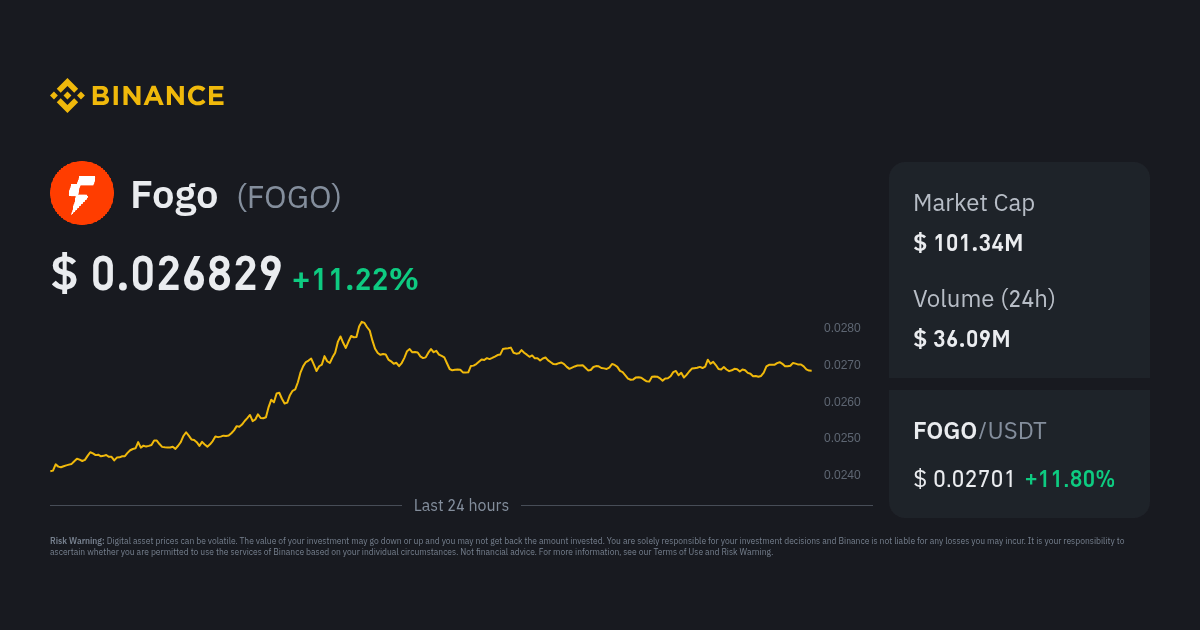Click the (FOGO) ticker symbol

289,197
